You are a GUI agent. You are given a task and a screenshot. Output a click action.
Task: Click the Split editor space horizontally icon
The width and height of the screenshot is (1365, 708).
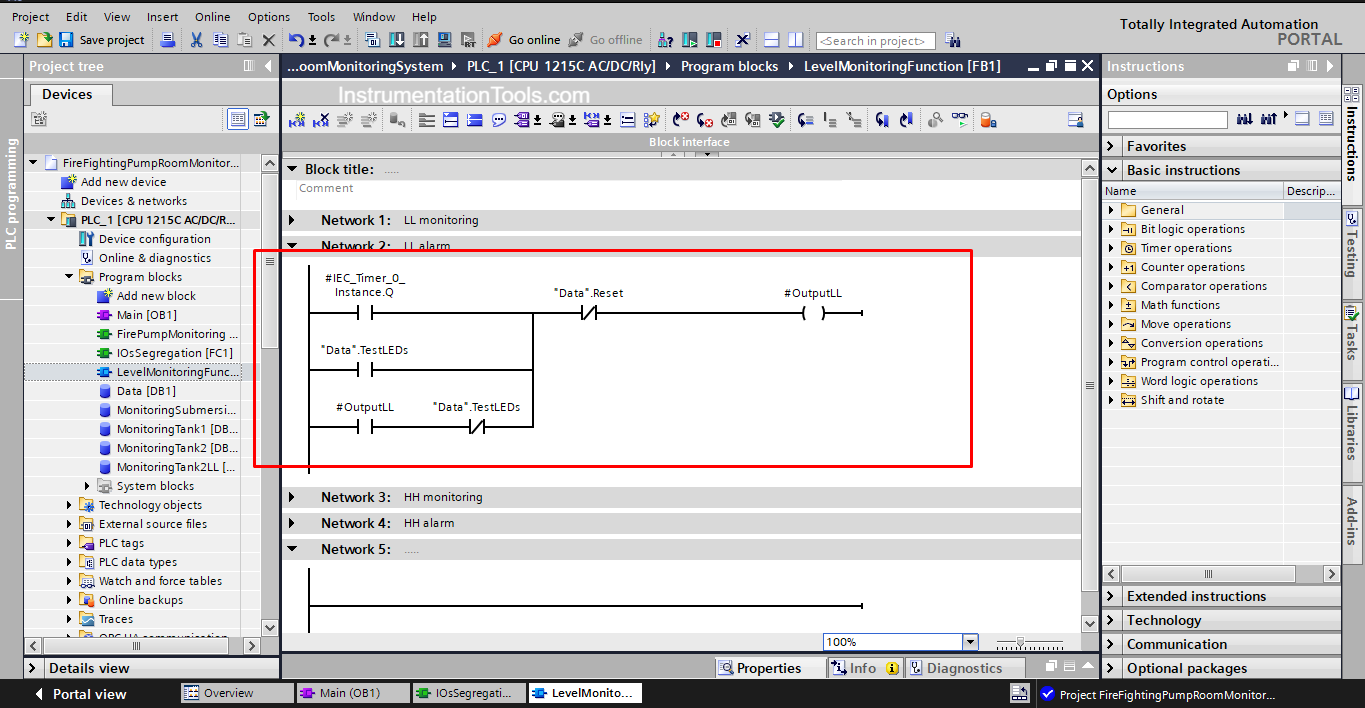(x=771, y=40)
